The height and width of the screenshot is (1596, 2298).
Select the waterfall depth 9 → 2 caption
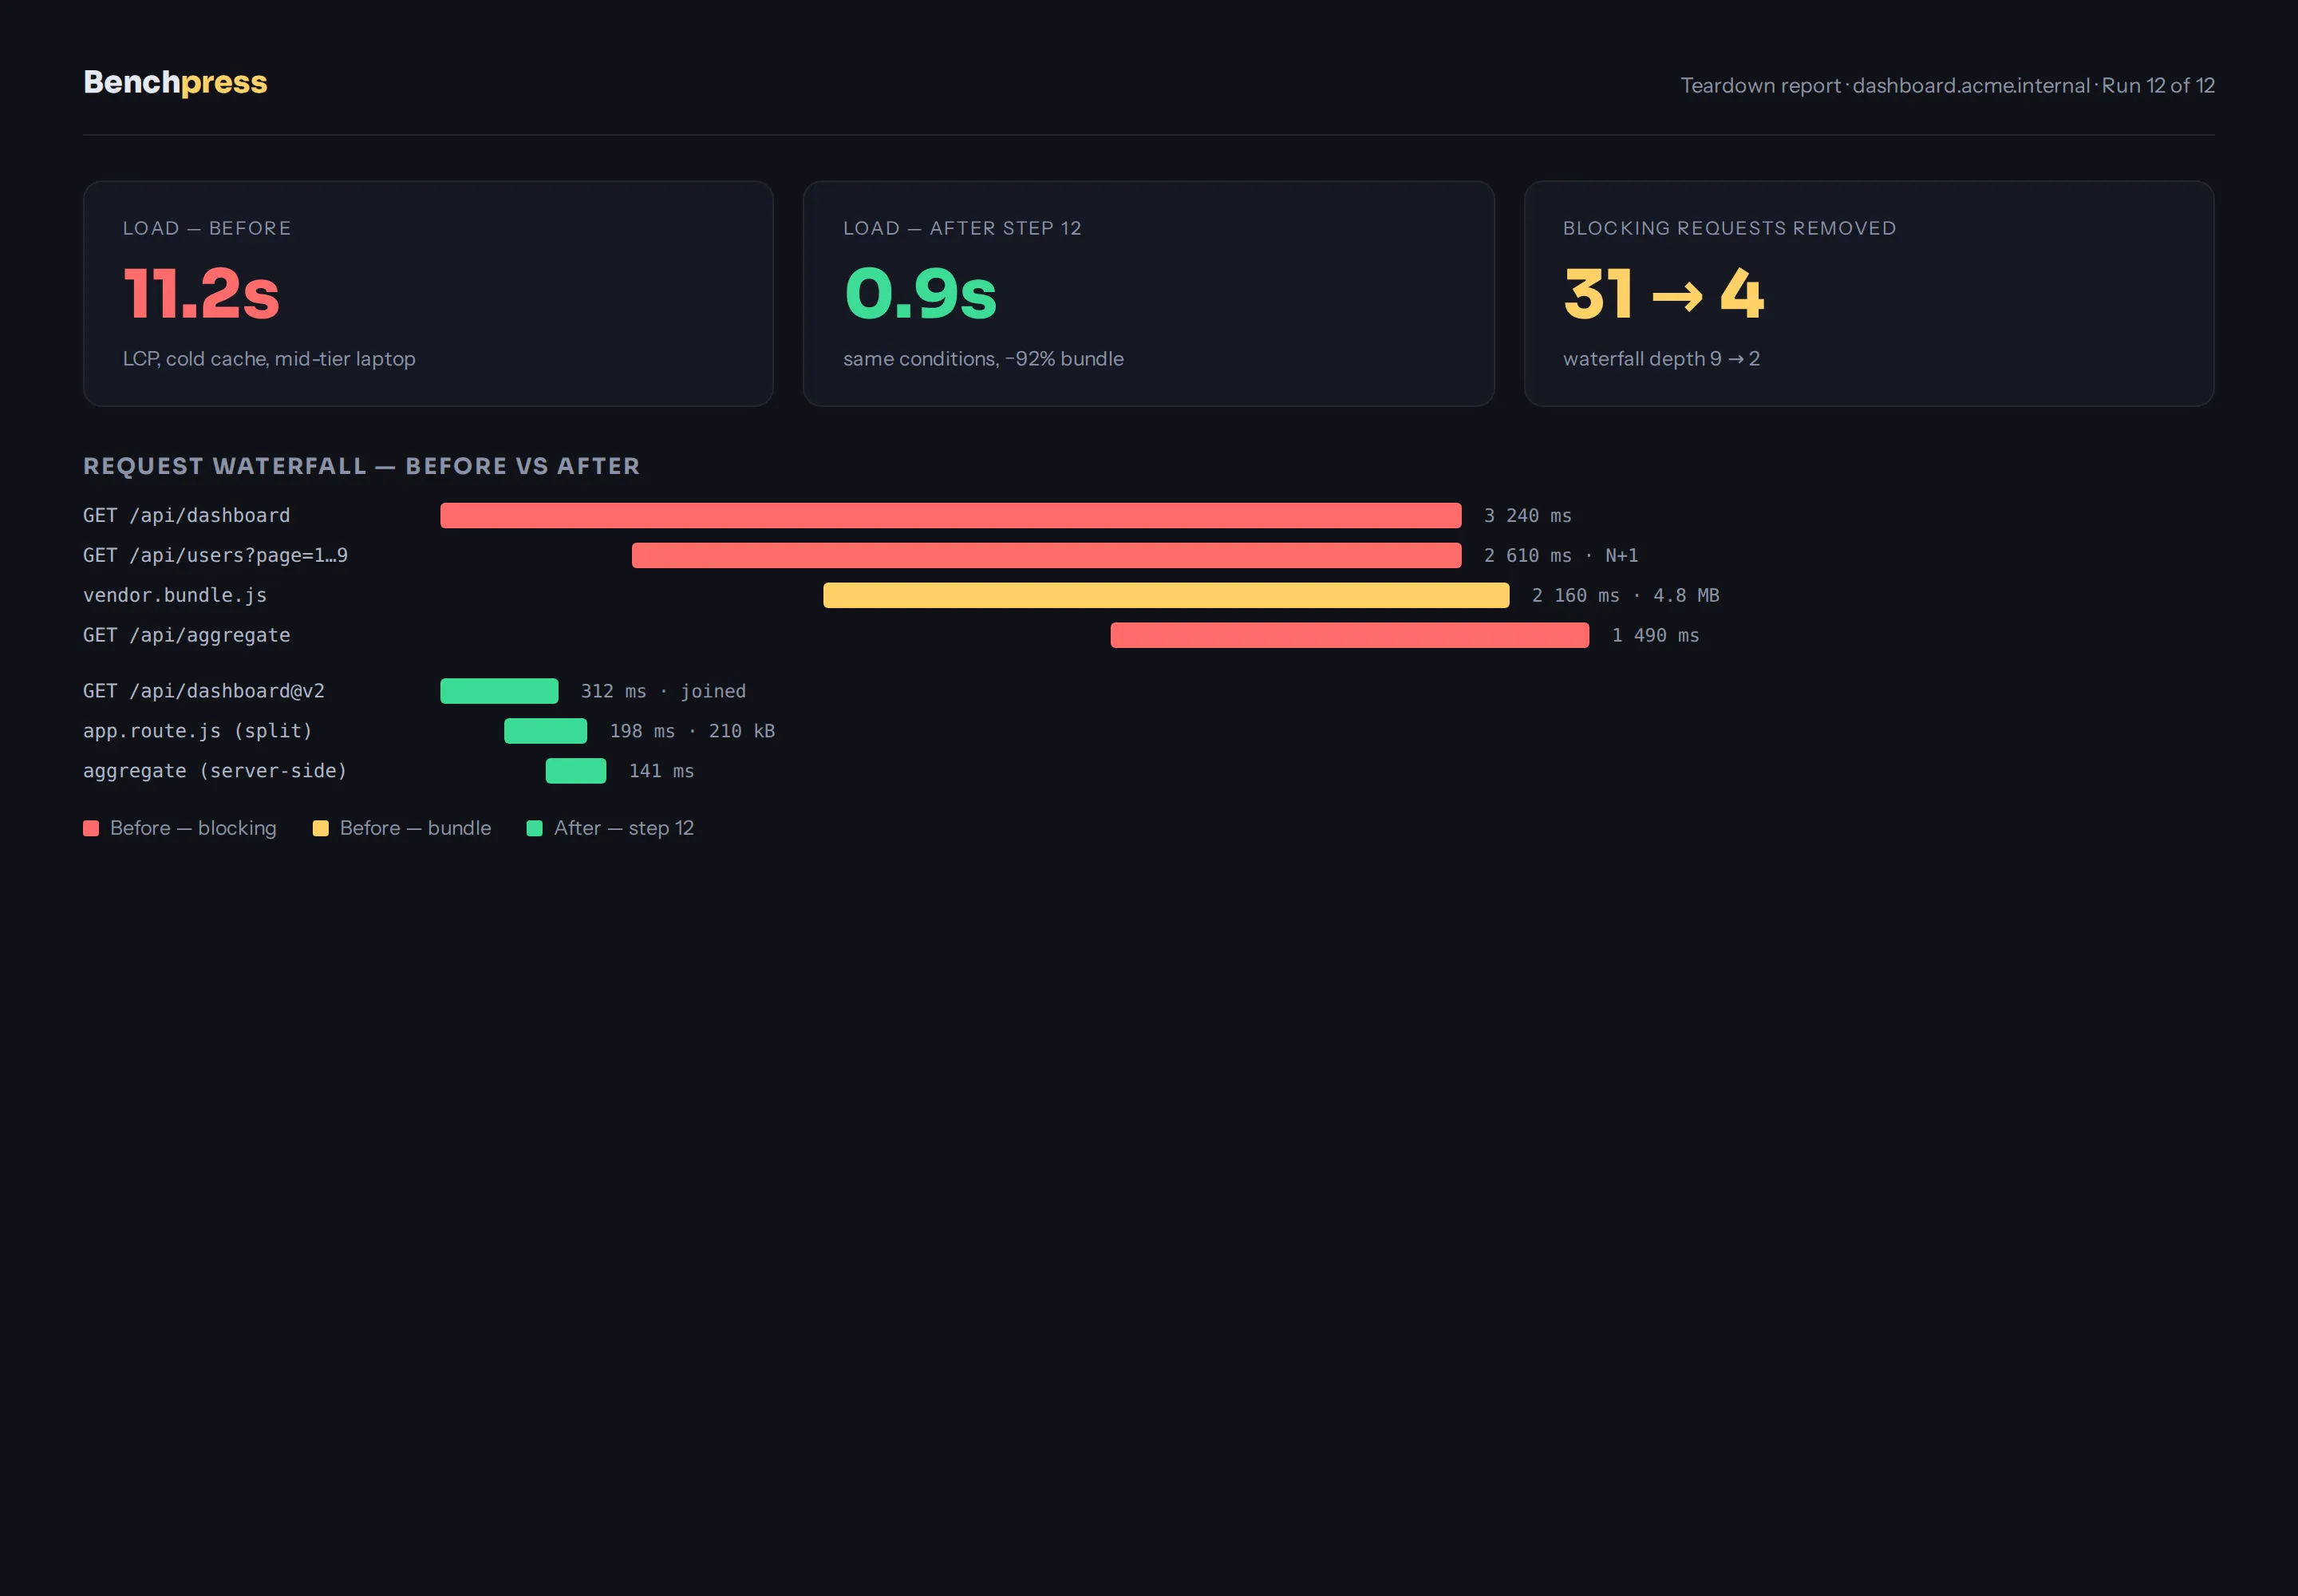[x=1661, y=358]
